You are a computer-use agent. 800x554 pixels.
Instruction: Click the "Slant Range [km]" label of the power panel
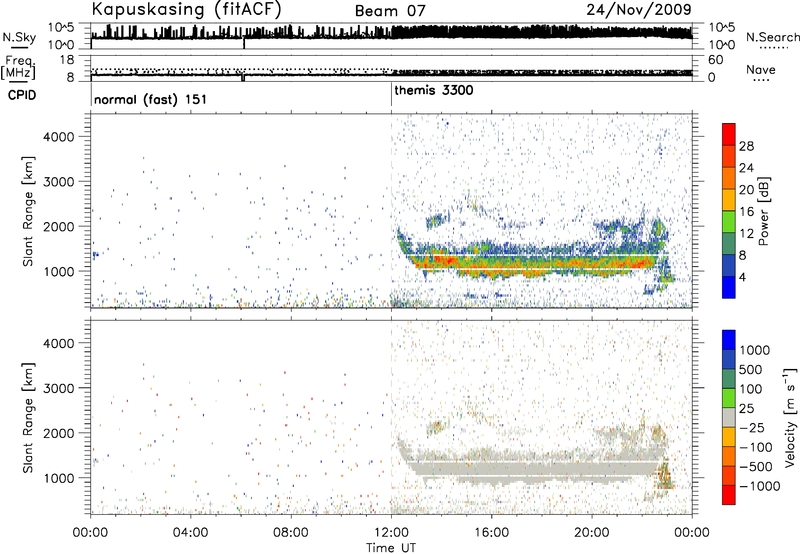click(x=28, y=211)
